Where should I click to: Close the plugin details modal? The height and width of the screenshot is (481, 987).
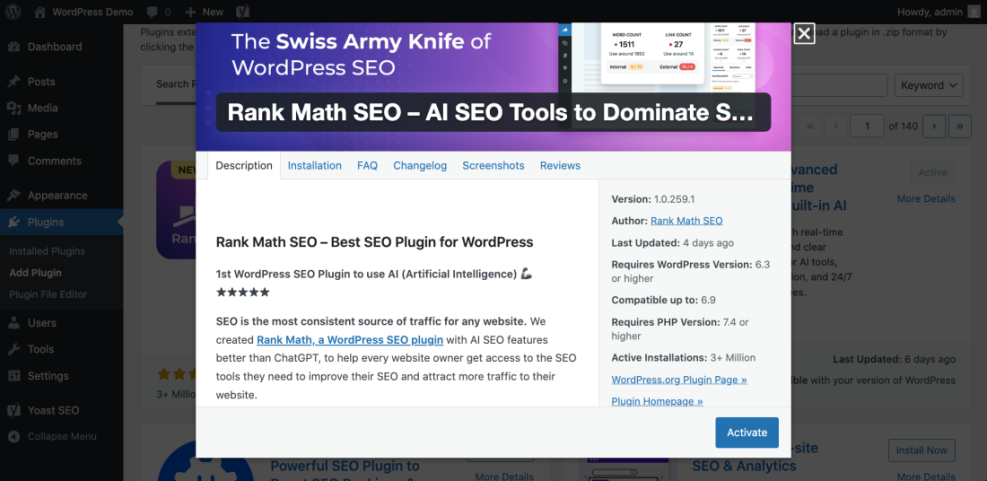(804, 33)
